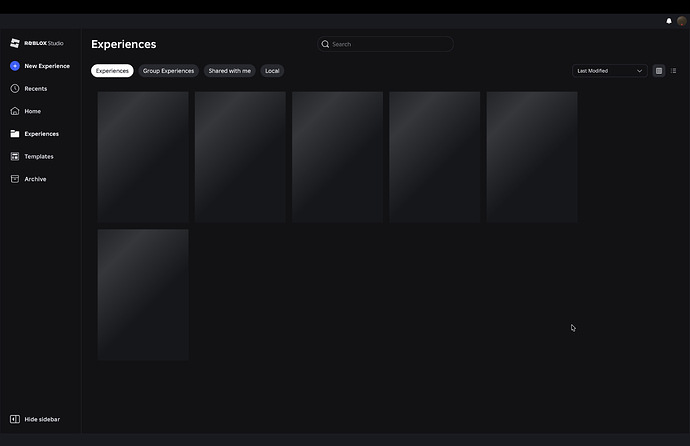Click the search magnifier icon

pos(325,44)
